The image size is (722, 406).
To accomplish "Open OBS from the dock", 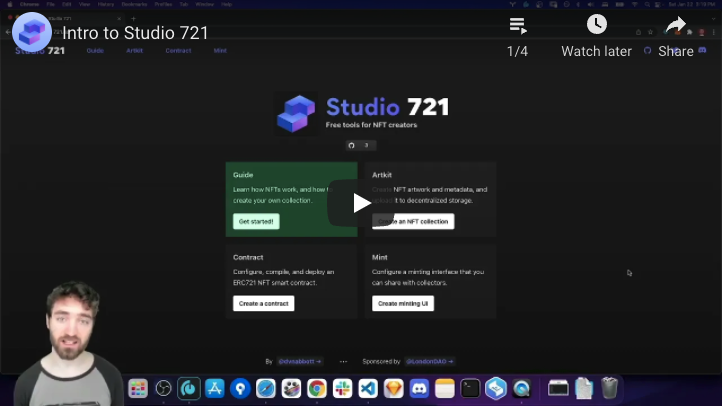I will point(163,389).
